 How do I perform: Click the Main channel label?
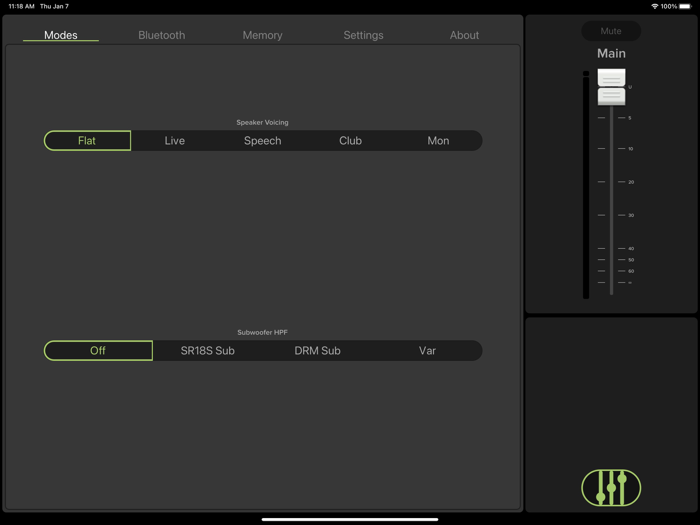[x=611, y=54]
